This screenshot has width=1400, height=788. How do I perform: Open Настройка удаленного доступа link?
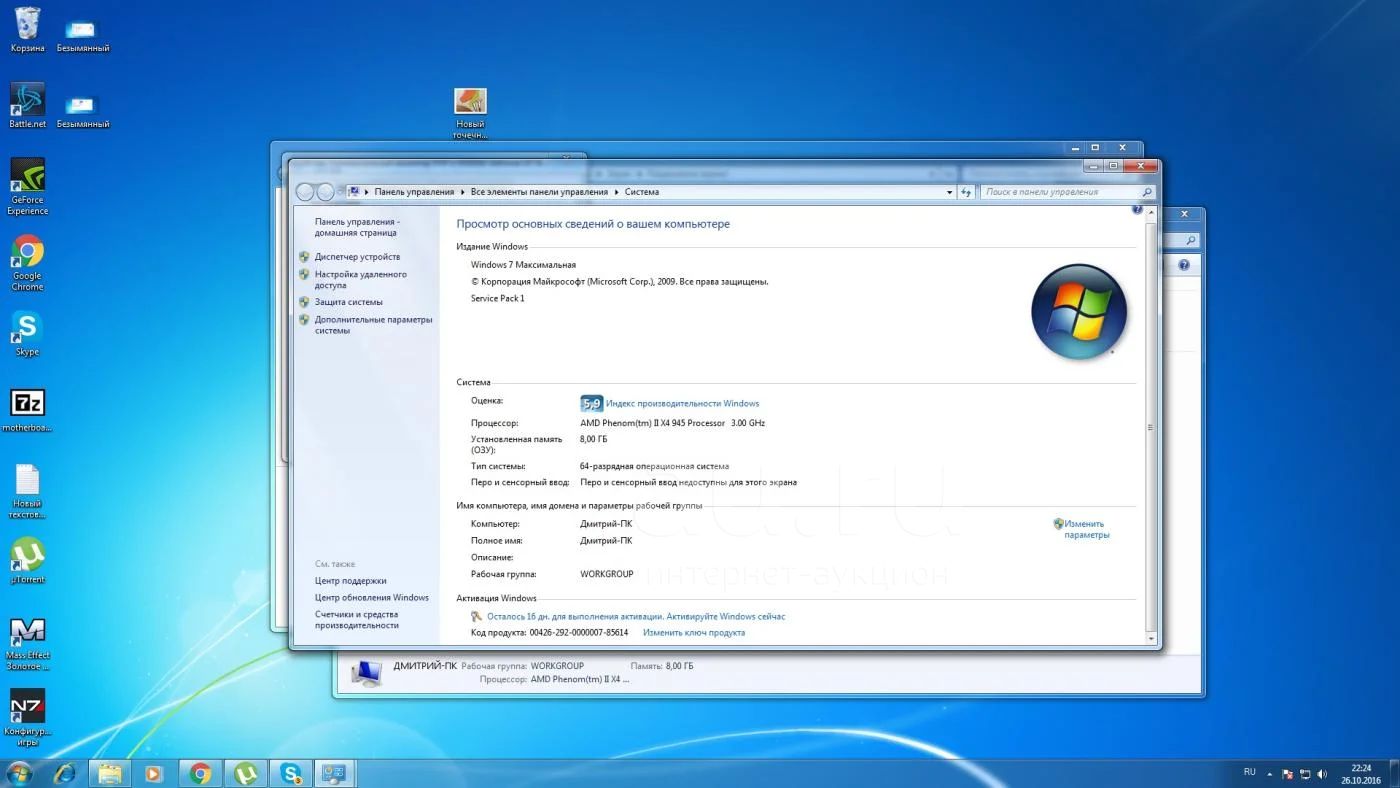pyautogui.click(x=360, y=279)
